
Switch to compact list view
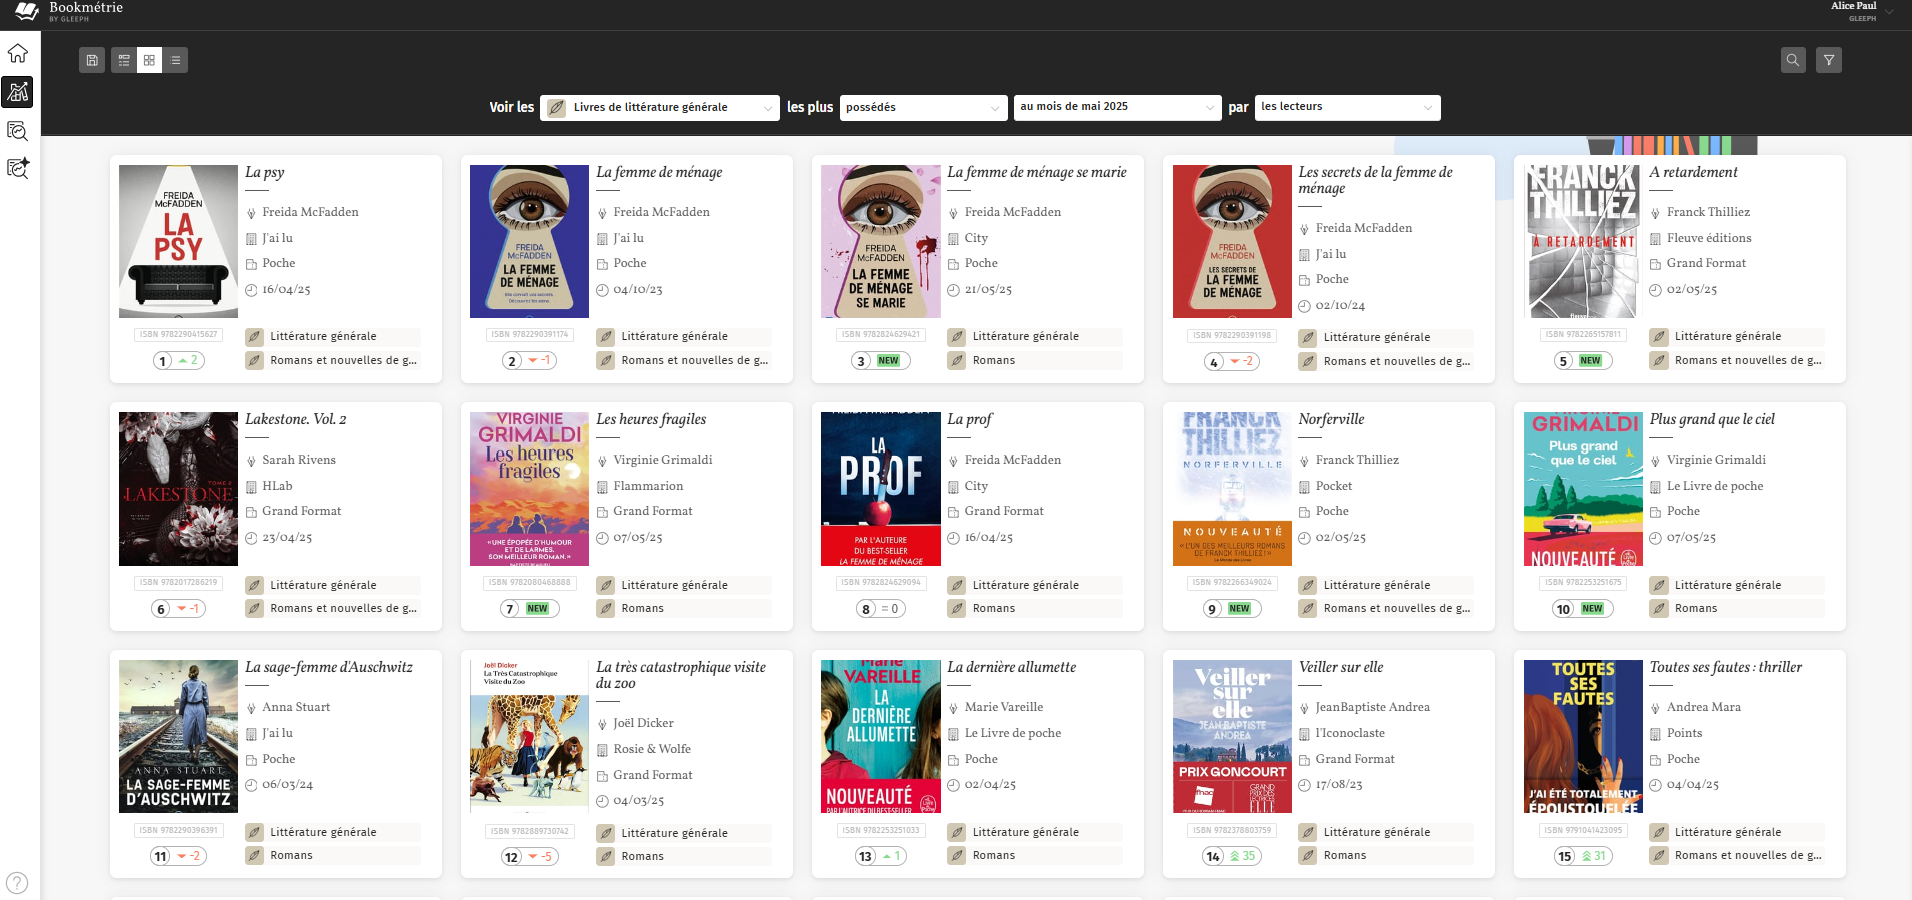click(175, 60)
